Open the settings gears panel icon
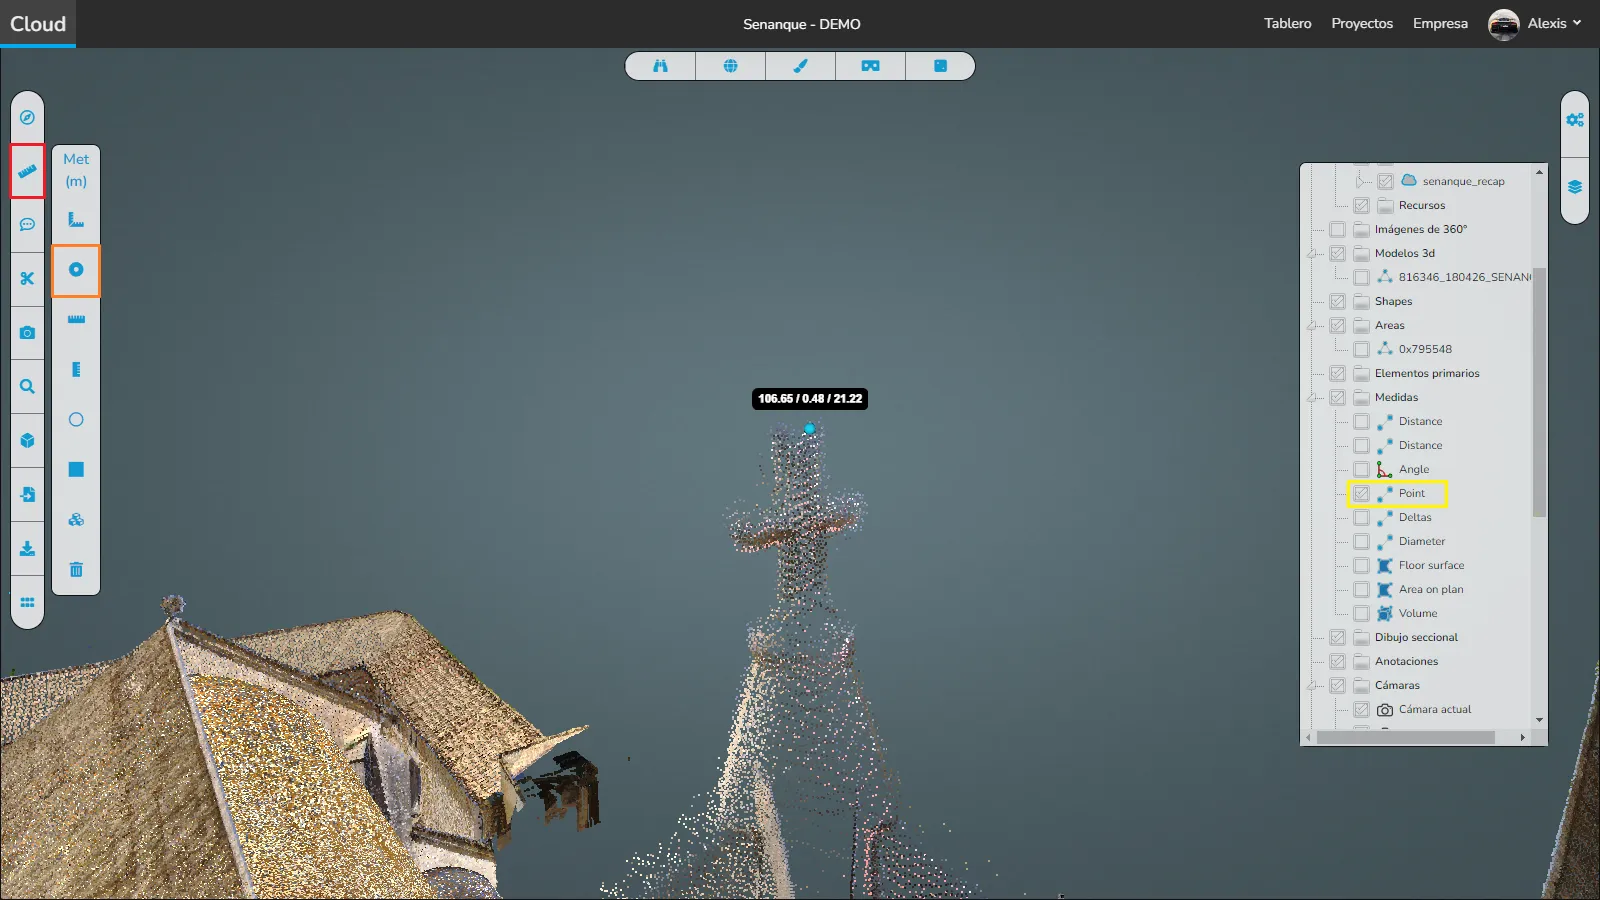The width and height of the screenshot is (1600, 900). point(1575,120)
